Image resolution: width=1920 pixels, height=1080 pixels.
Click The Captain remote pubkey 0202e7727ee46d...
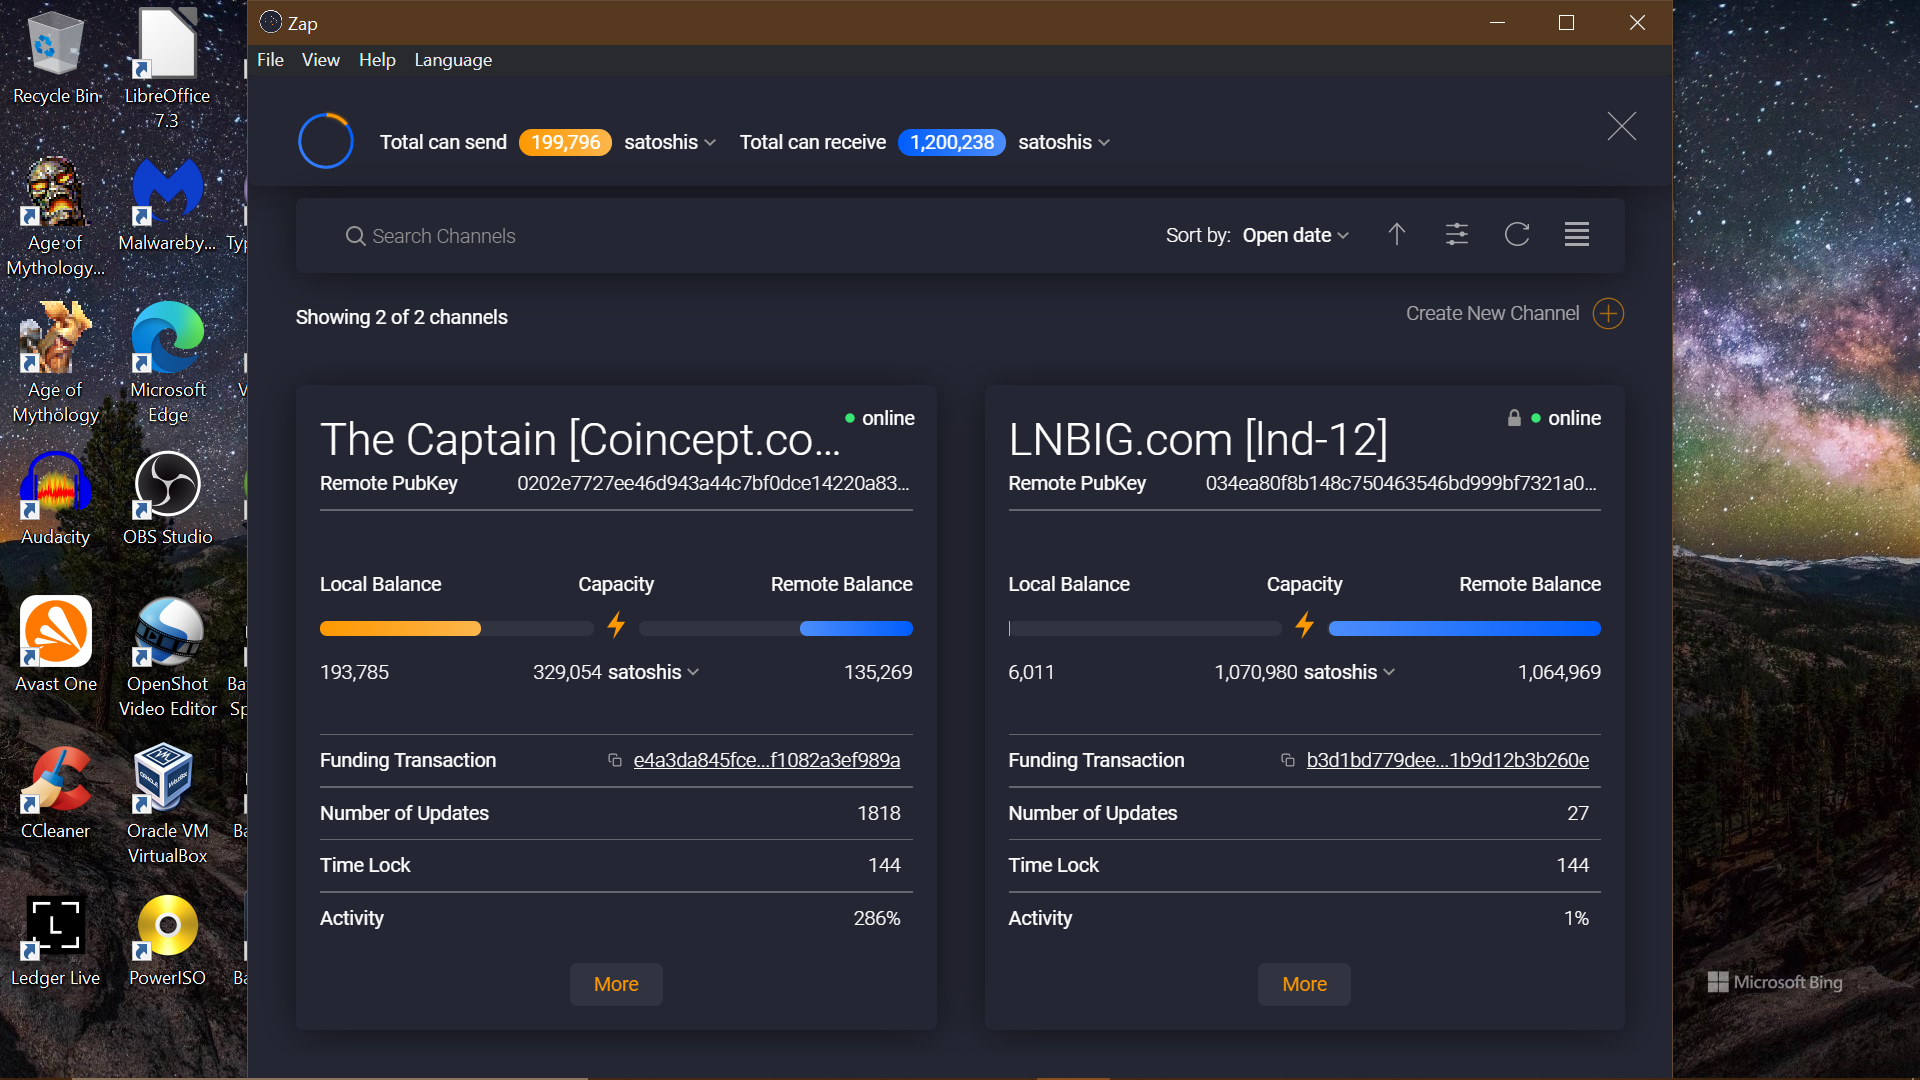point(713,483)
